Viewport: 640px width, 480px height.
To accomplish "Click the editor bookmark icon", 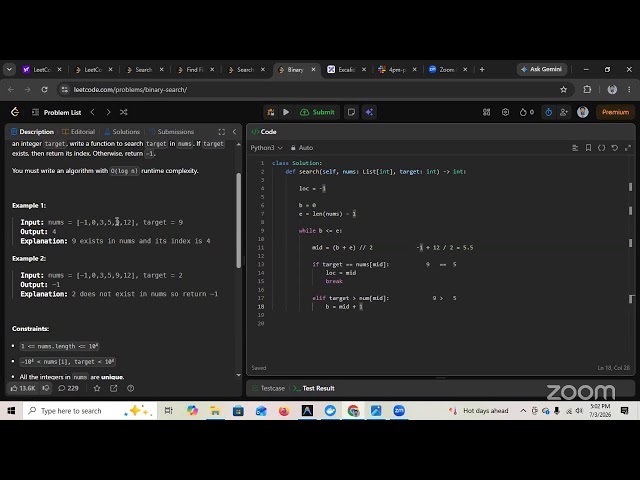I will coord(588,148).
